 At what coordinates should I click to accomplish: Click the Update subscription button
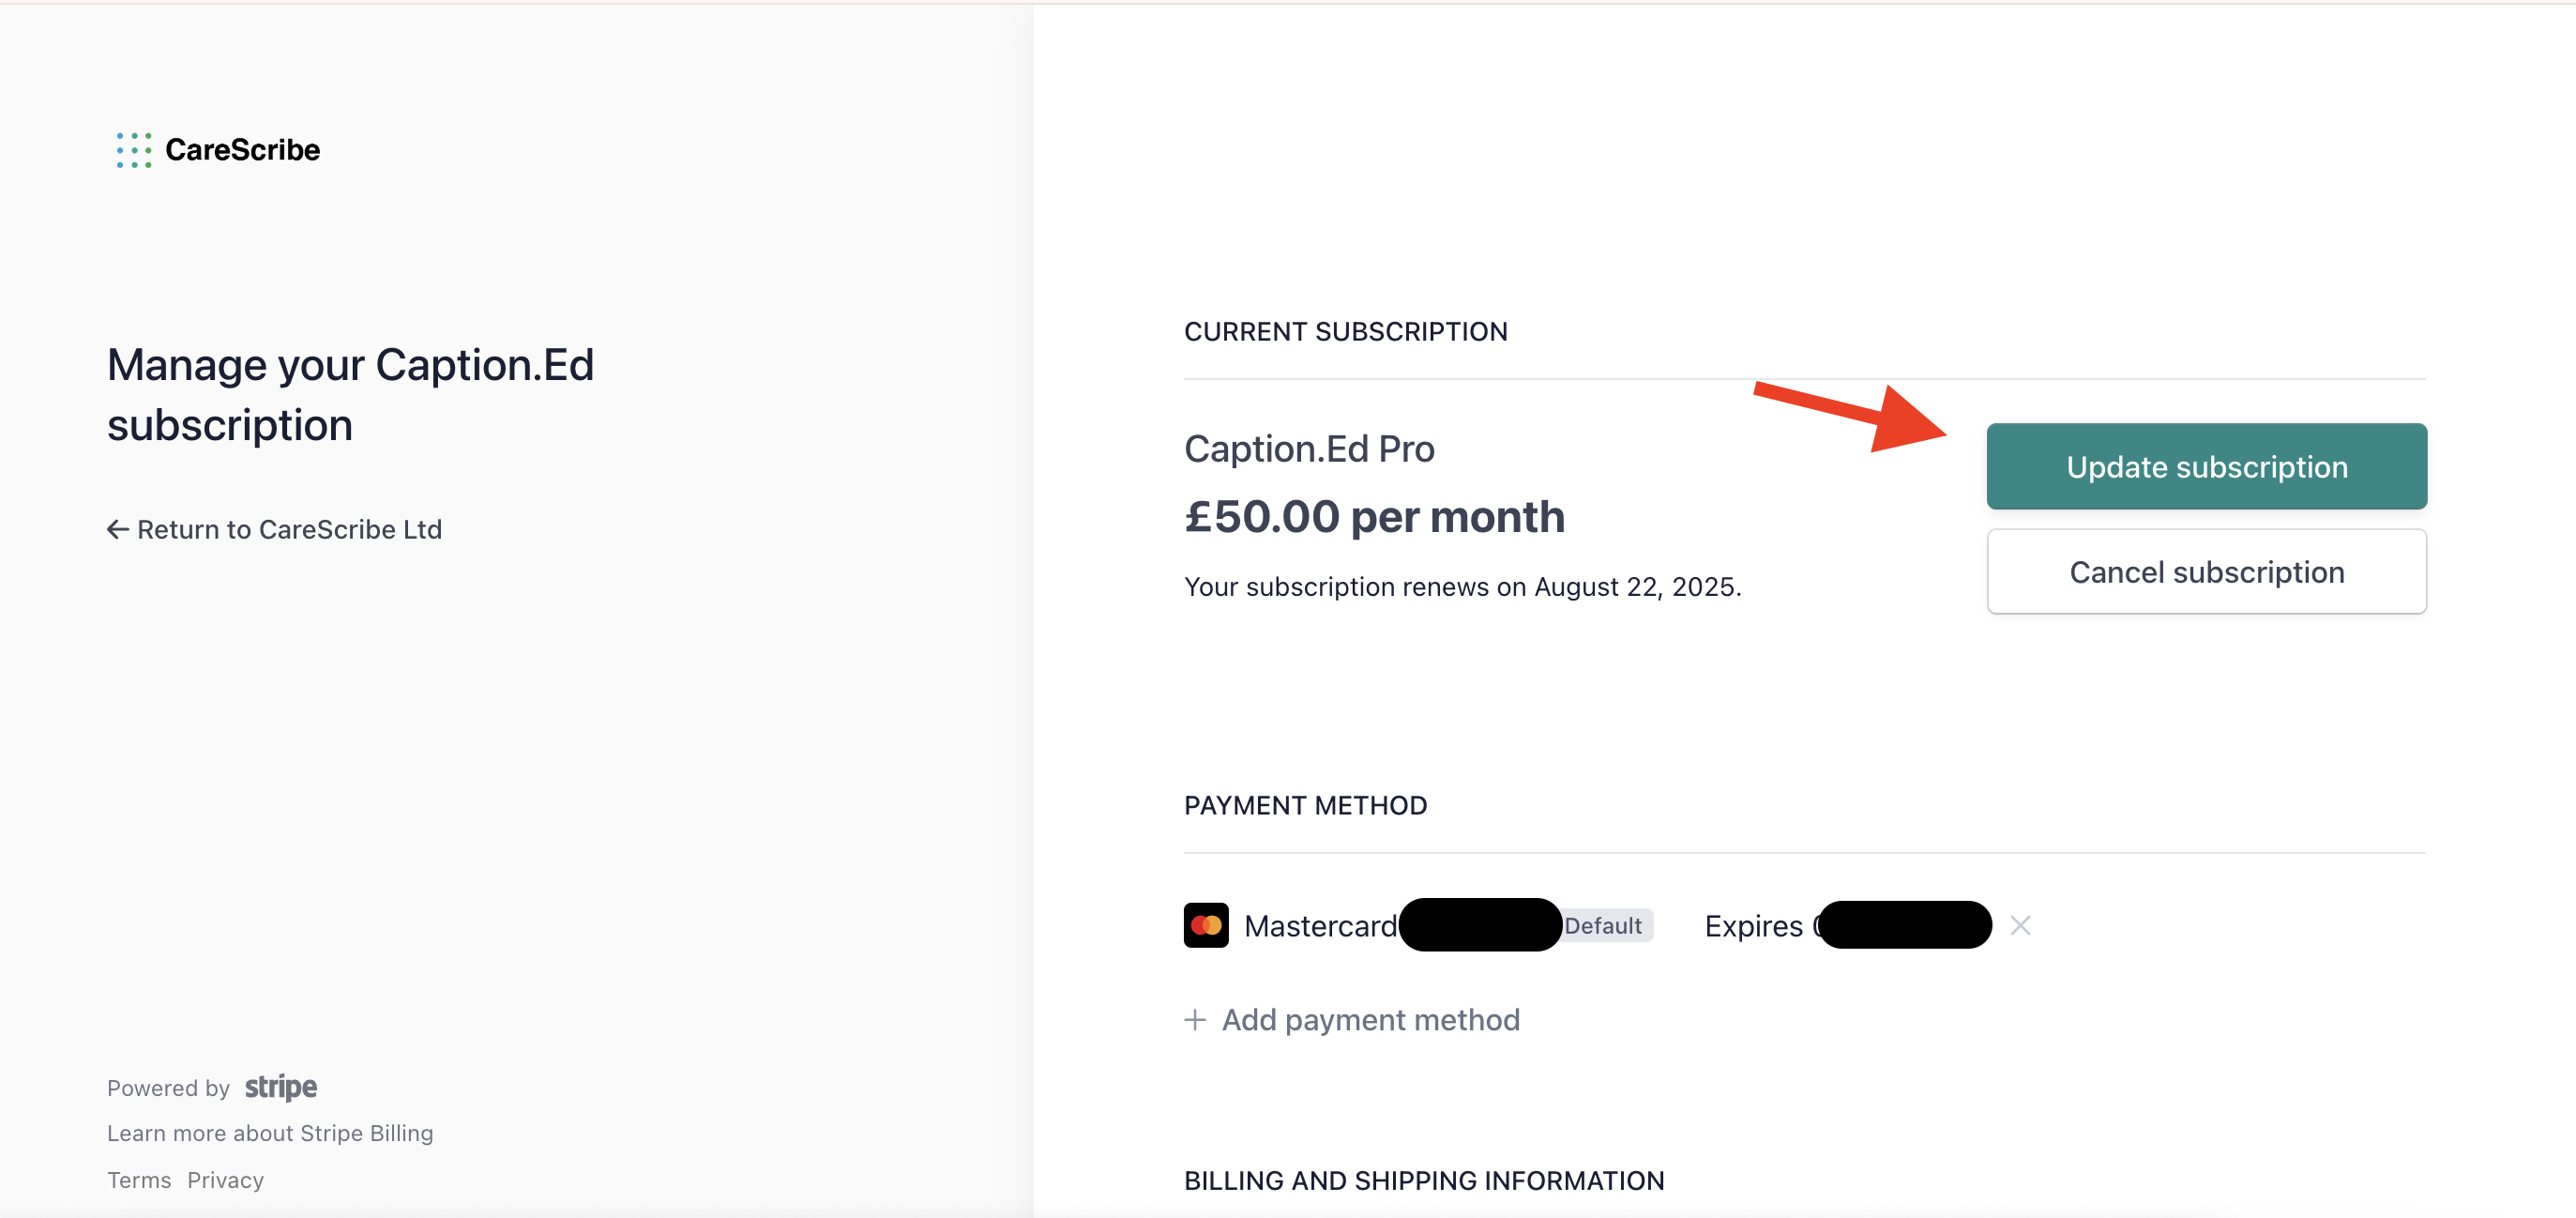pos(2206,466)
